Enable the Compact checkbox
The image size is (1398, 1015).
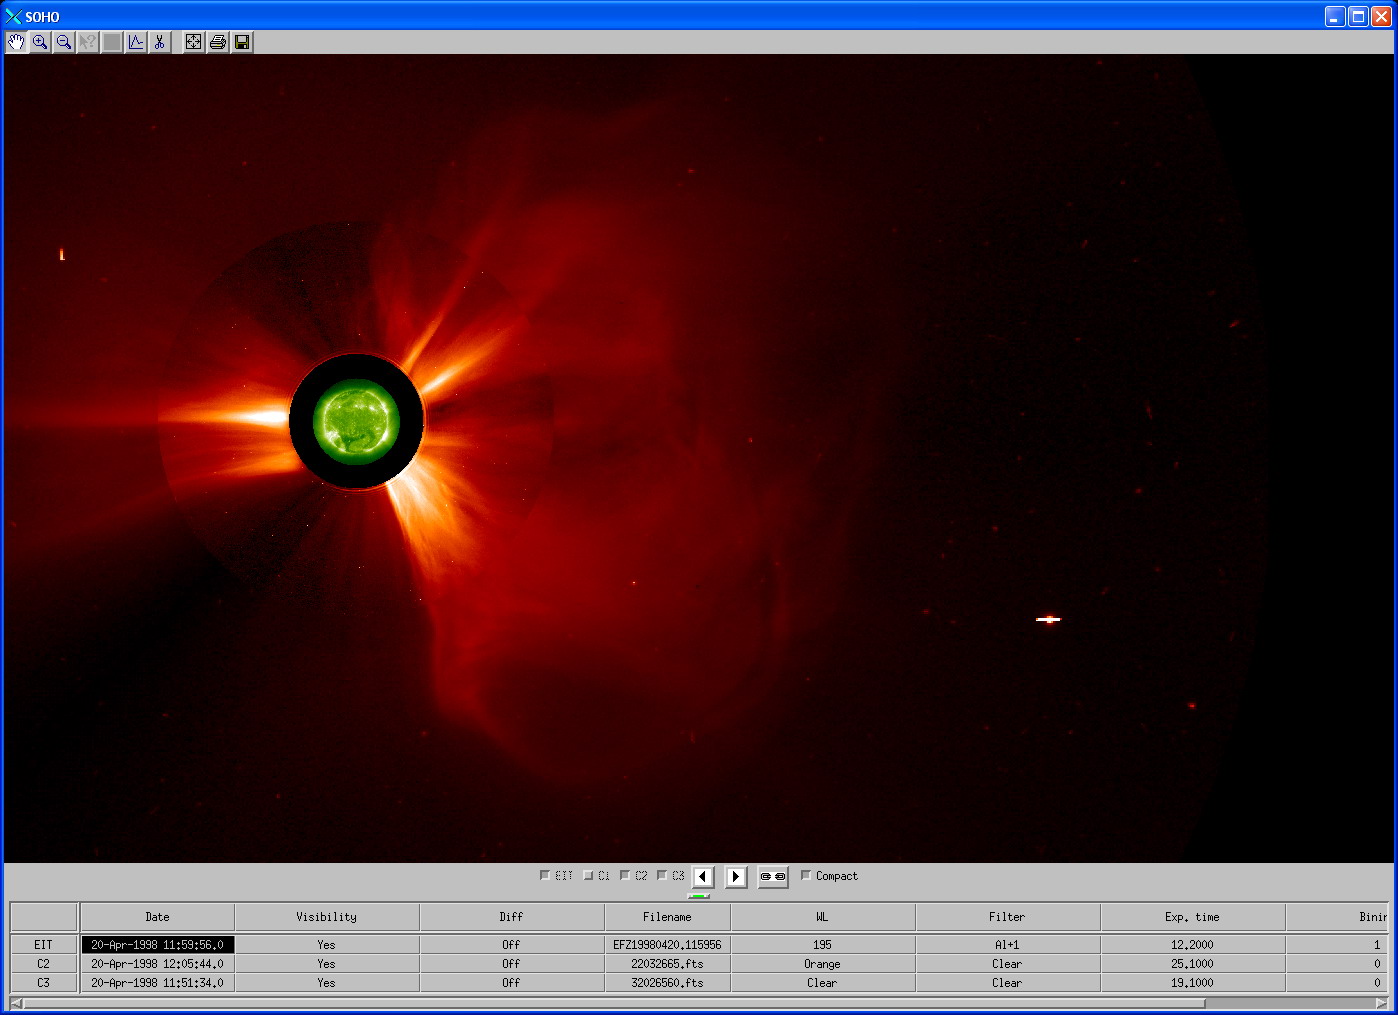pos(806,876)
